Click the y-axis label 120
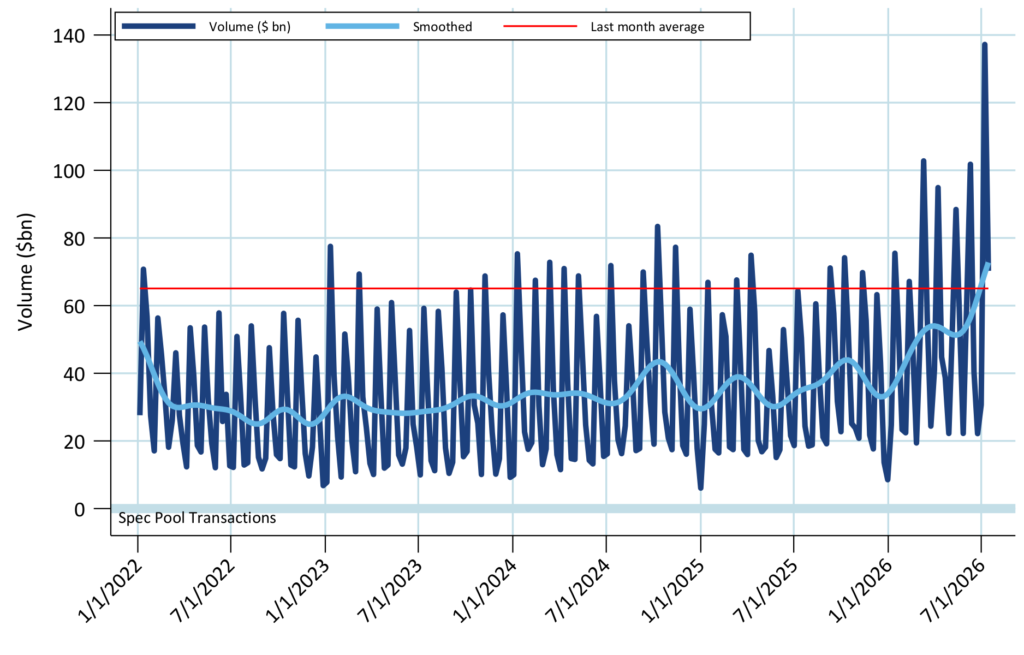Screen dimensions: 1024x655 point(69,103)
